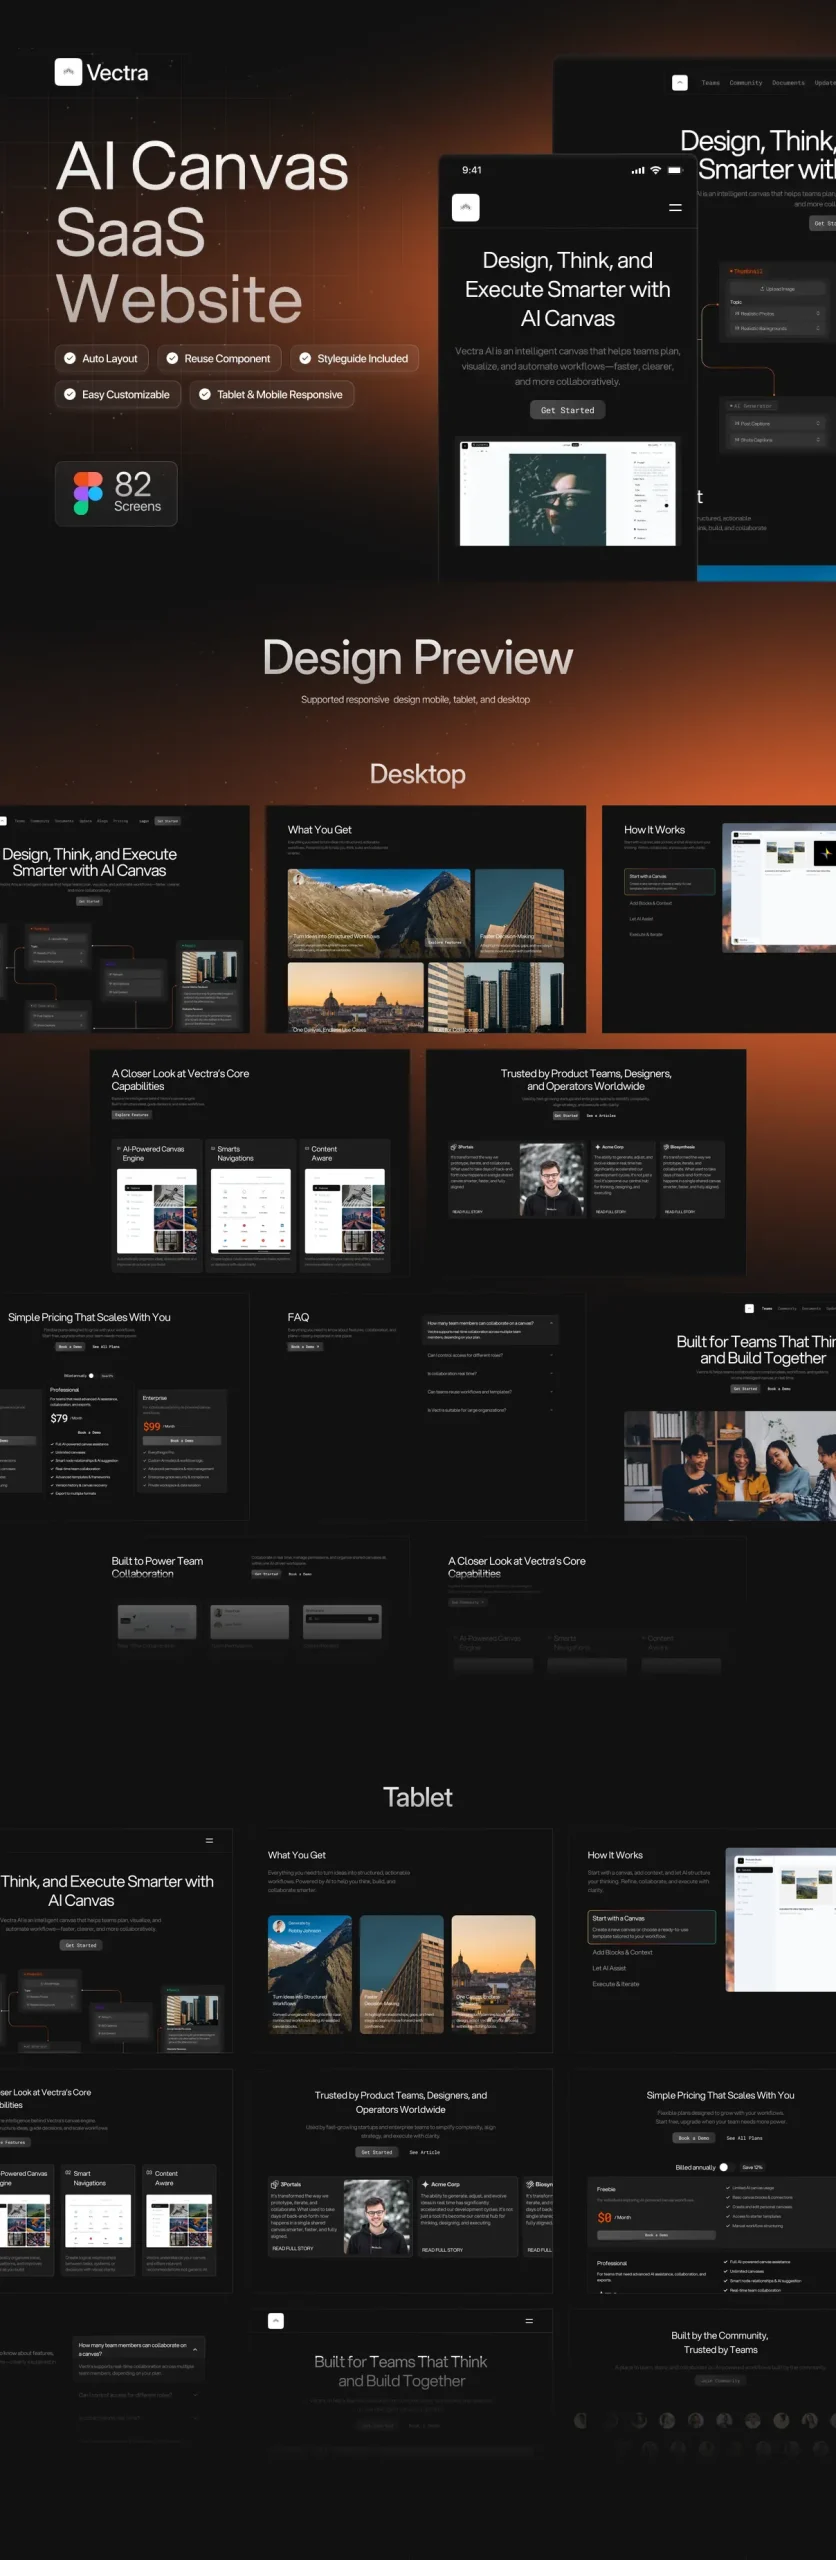
Task: Expand the Realistic Photos dropdown in canvas mockup
Action: coord(818,314)
